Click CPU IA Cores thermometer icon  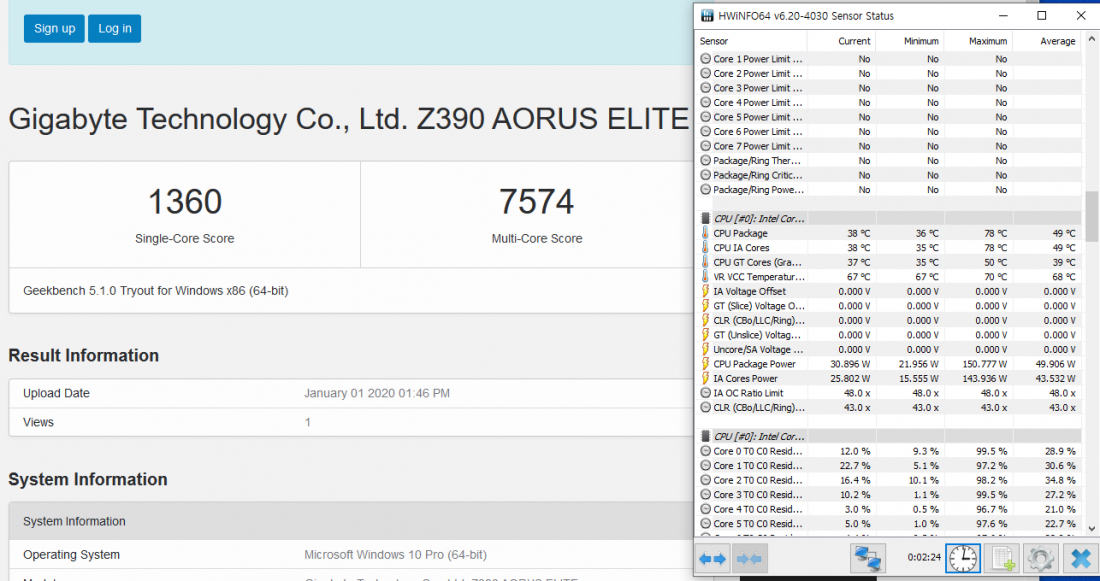pos(706,248)
